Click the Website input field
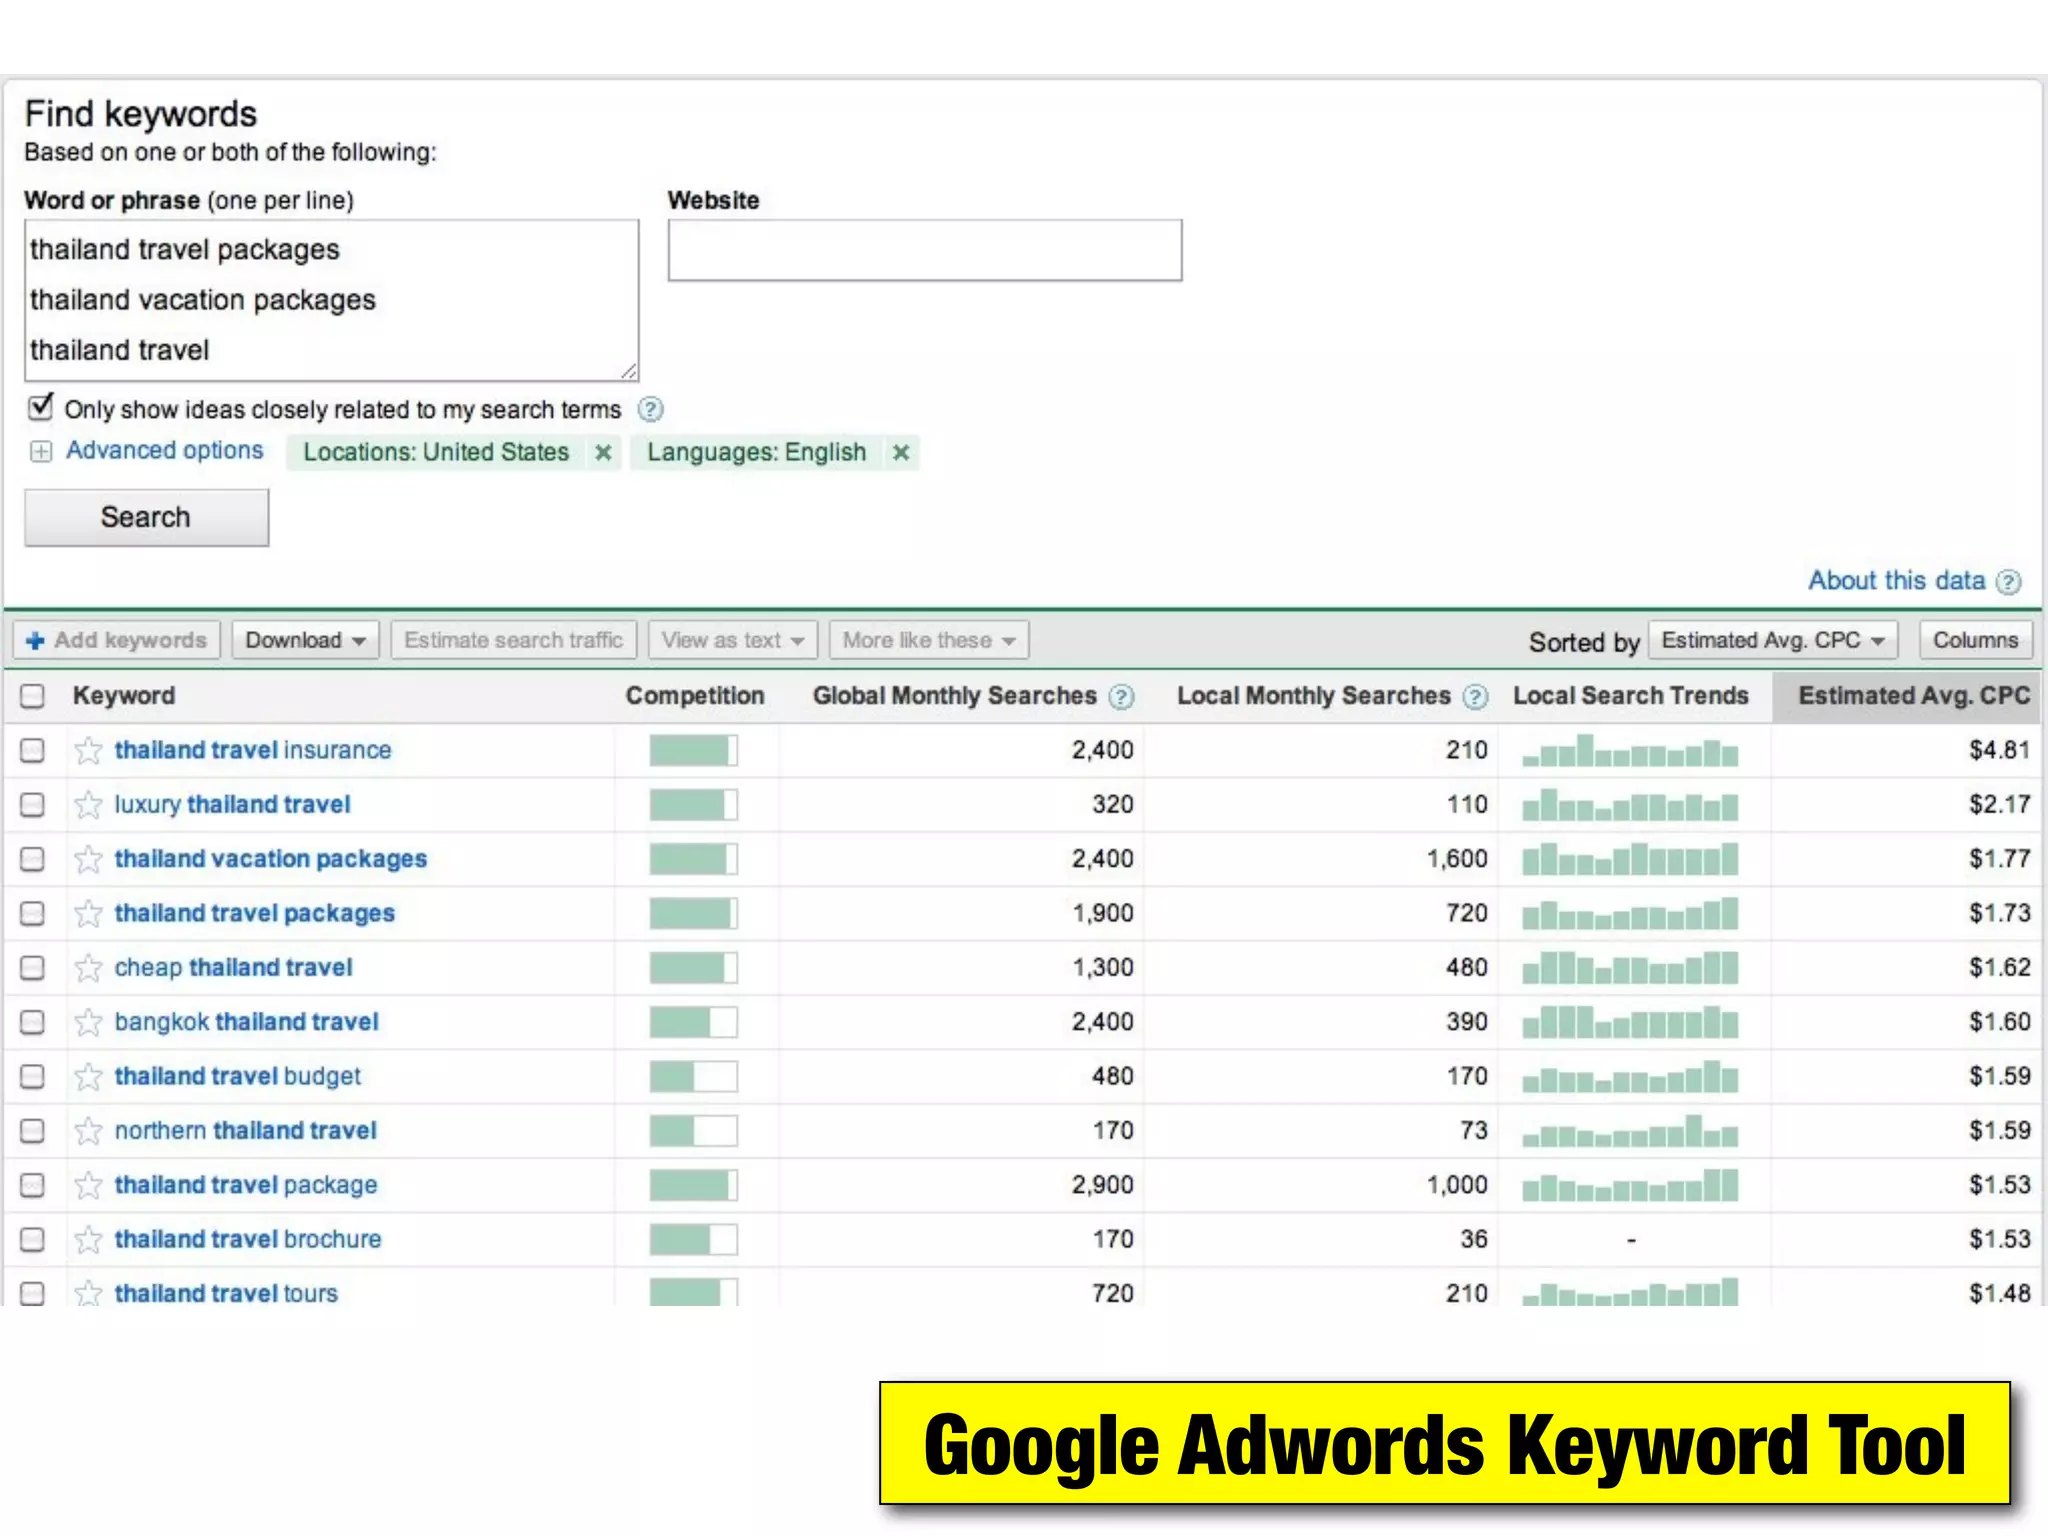The image size is (2048, 1536). pos(925,250)
